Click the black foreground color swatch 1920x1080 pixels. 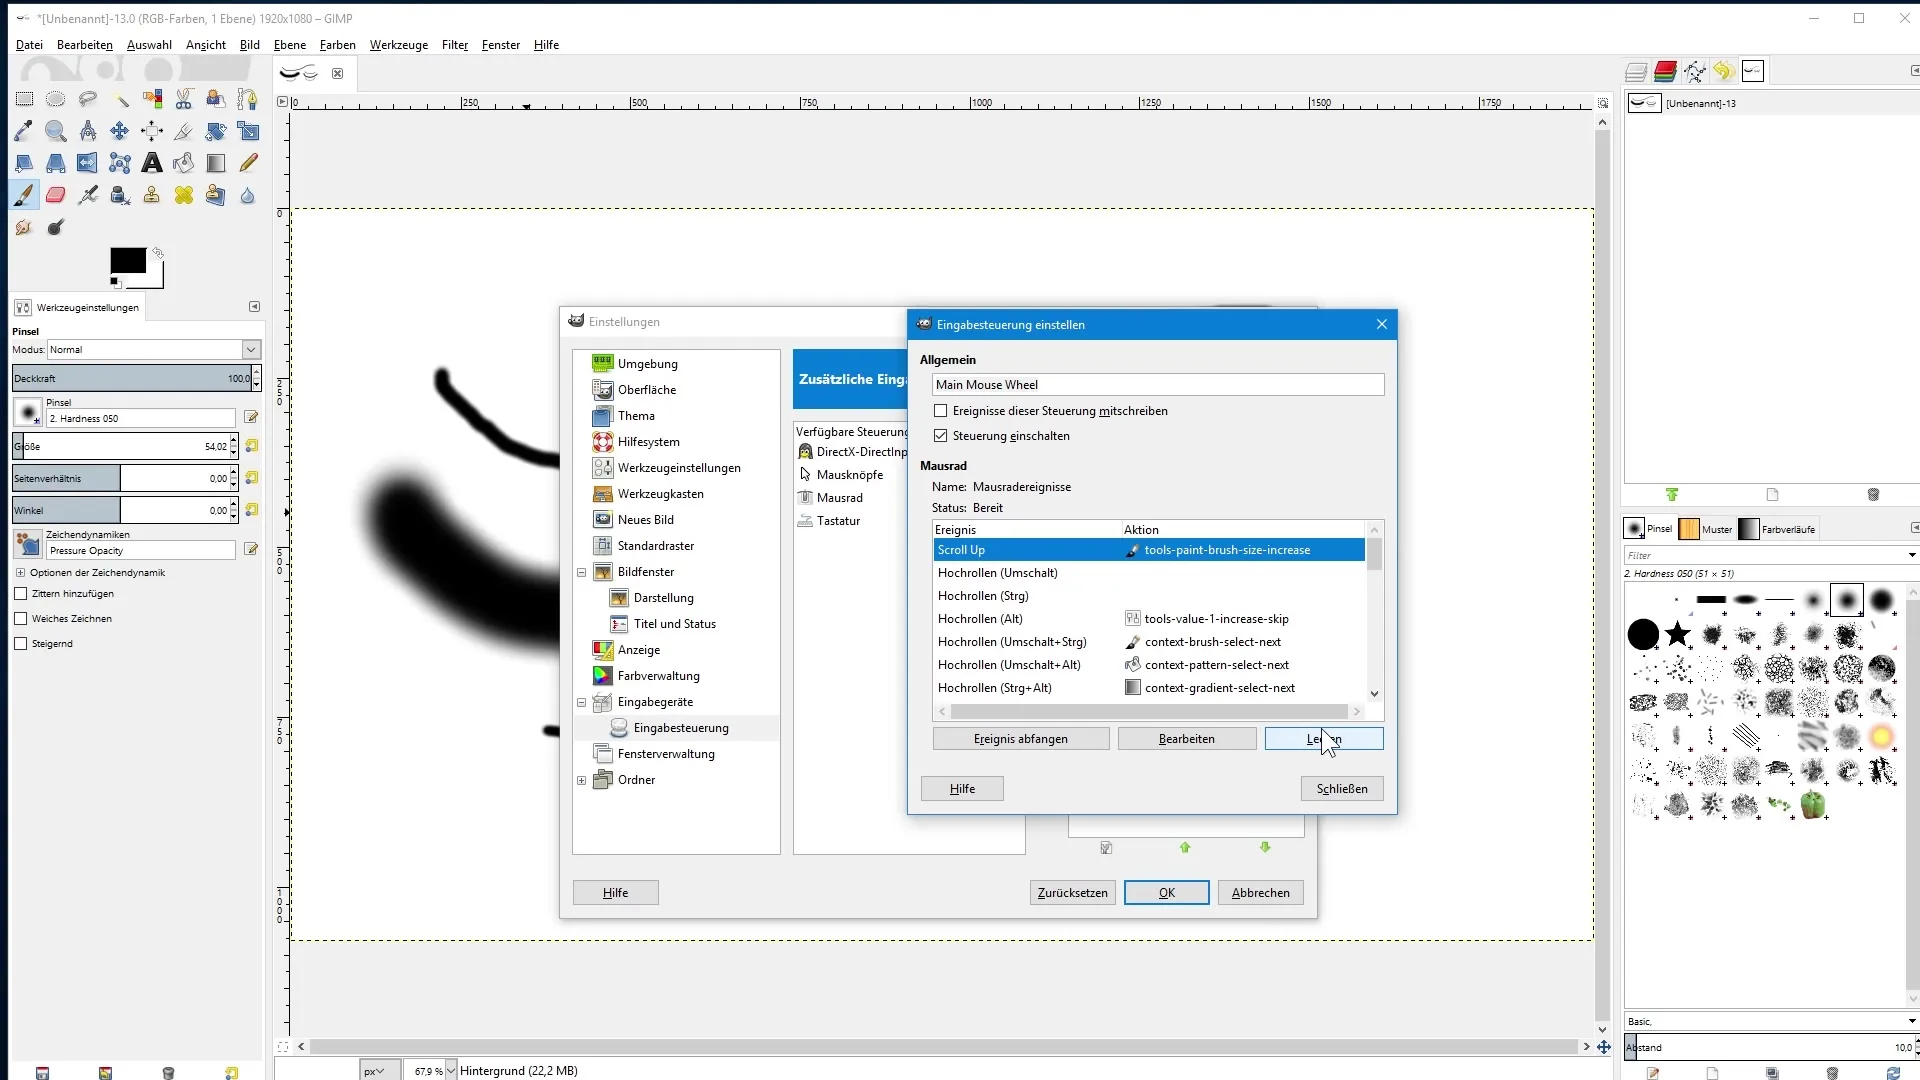tap(128, 260)
